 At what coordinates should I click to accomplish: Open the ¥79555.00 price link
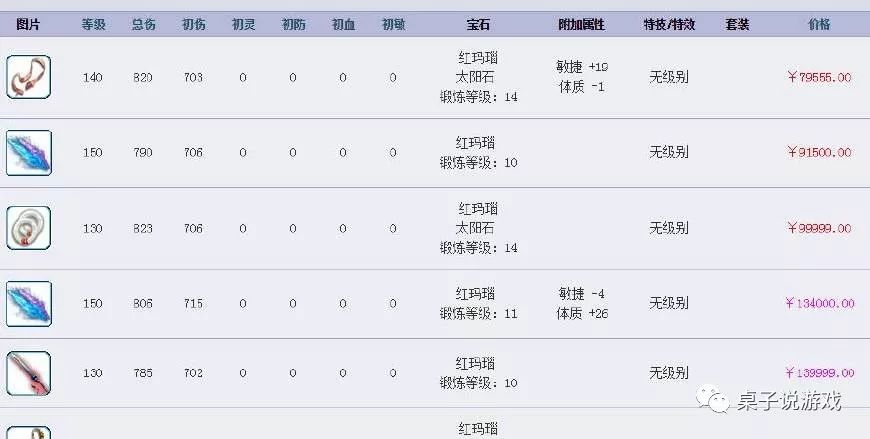(819, 77)
